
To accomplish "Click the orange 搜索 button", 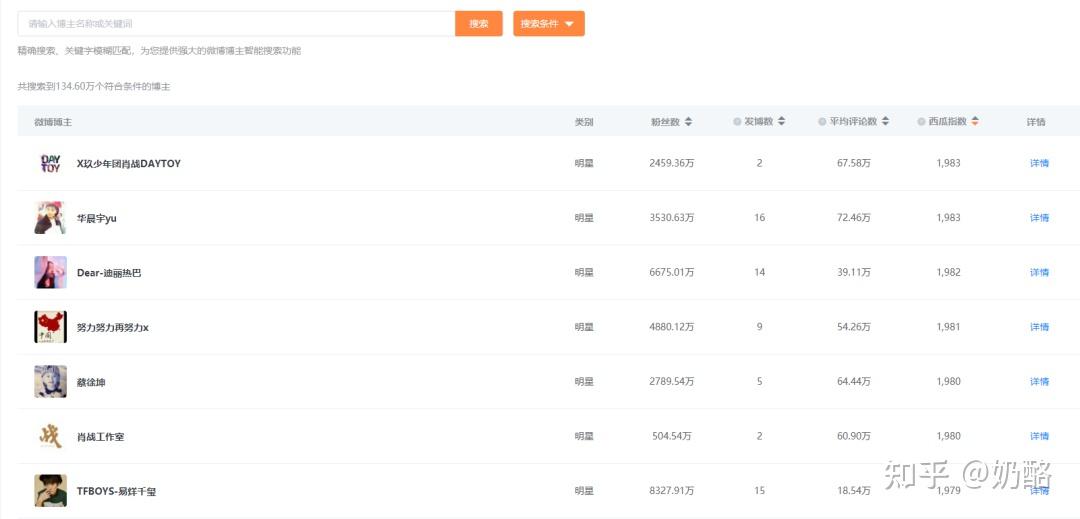I will point(479,24).
